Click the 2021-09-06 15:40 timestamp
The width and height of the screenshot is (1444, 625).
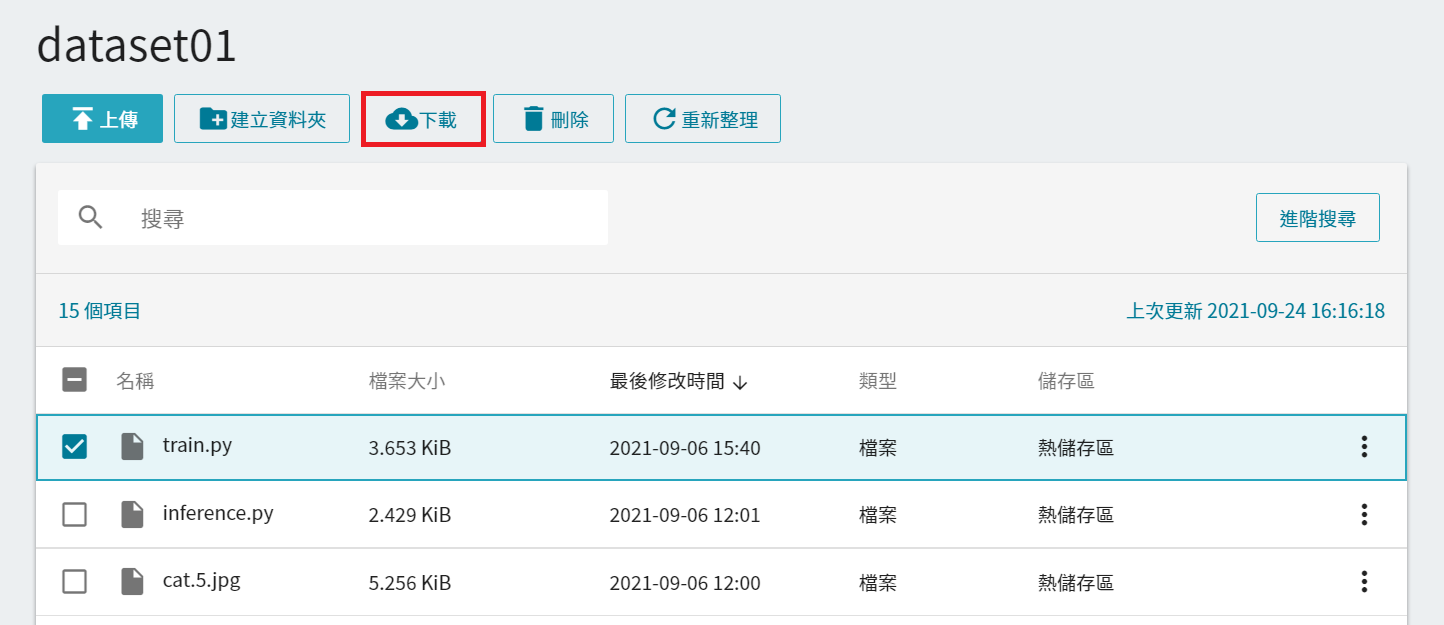pos(685,449)
